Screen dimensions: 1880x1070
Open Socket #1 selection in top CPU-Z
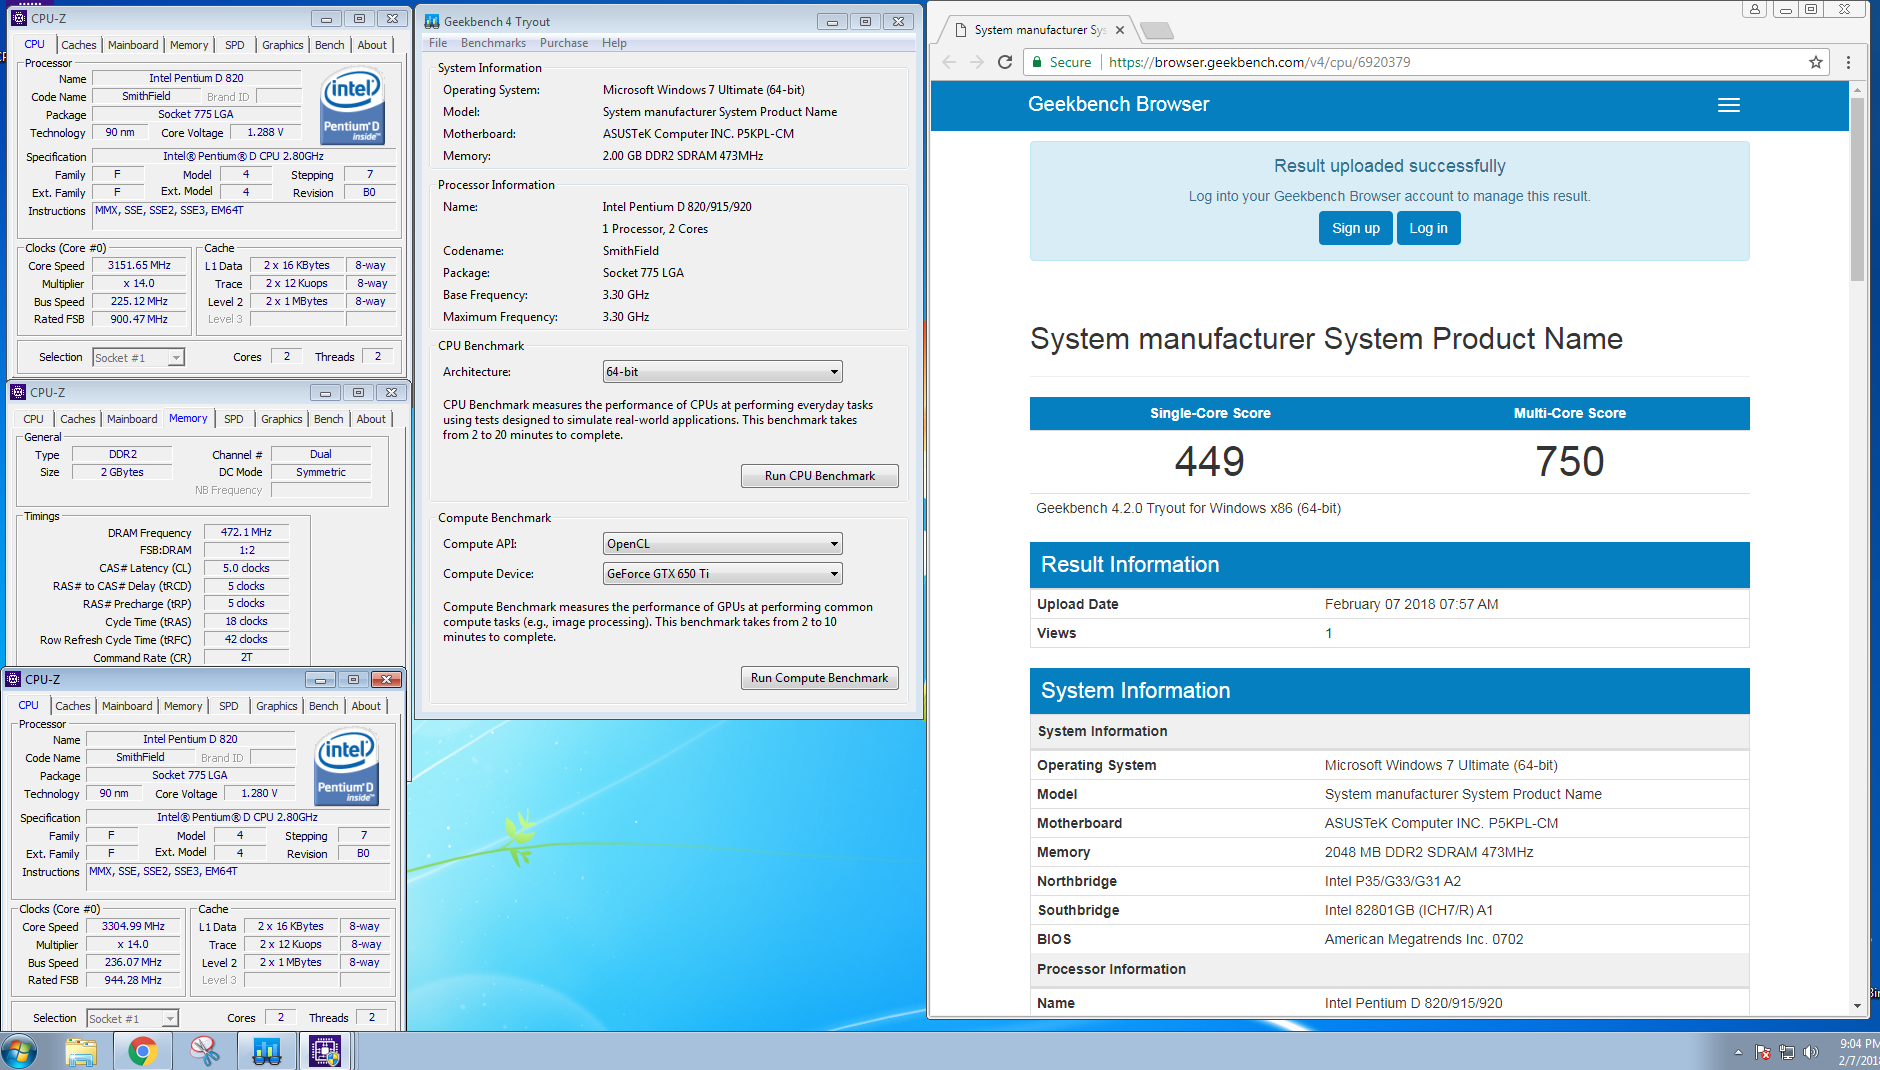(x=138, y=357)
